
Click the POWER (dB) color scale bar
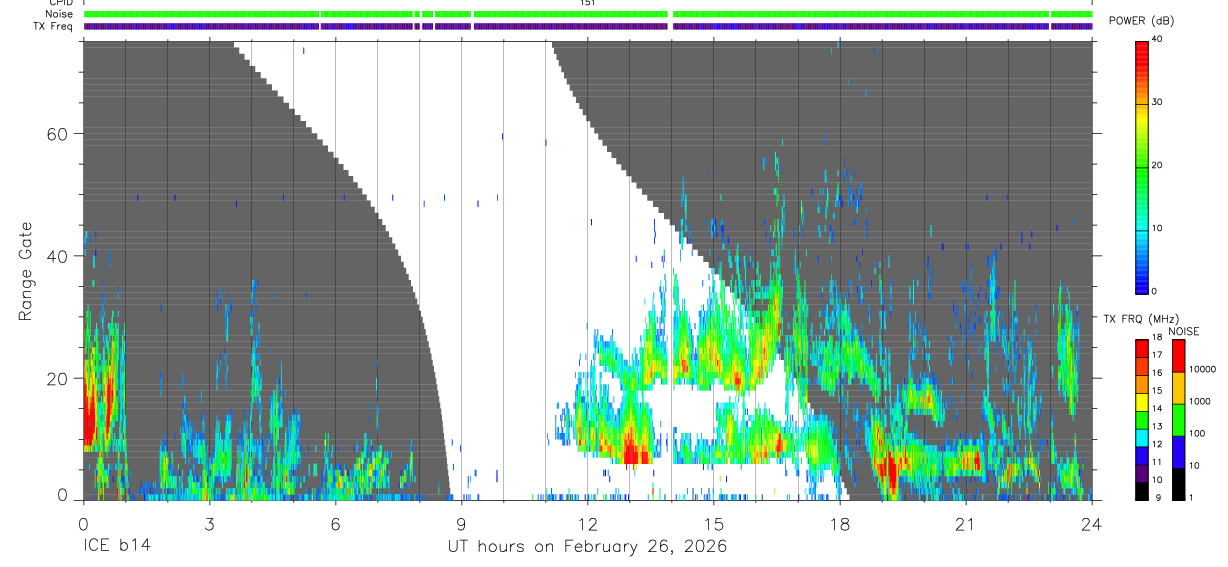click(1141, 166)
